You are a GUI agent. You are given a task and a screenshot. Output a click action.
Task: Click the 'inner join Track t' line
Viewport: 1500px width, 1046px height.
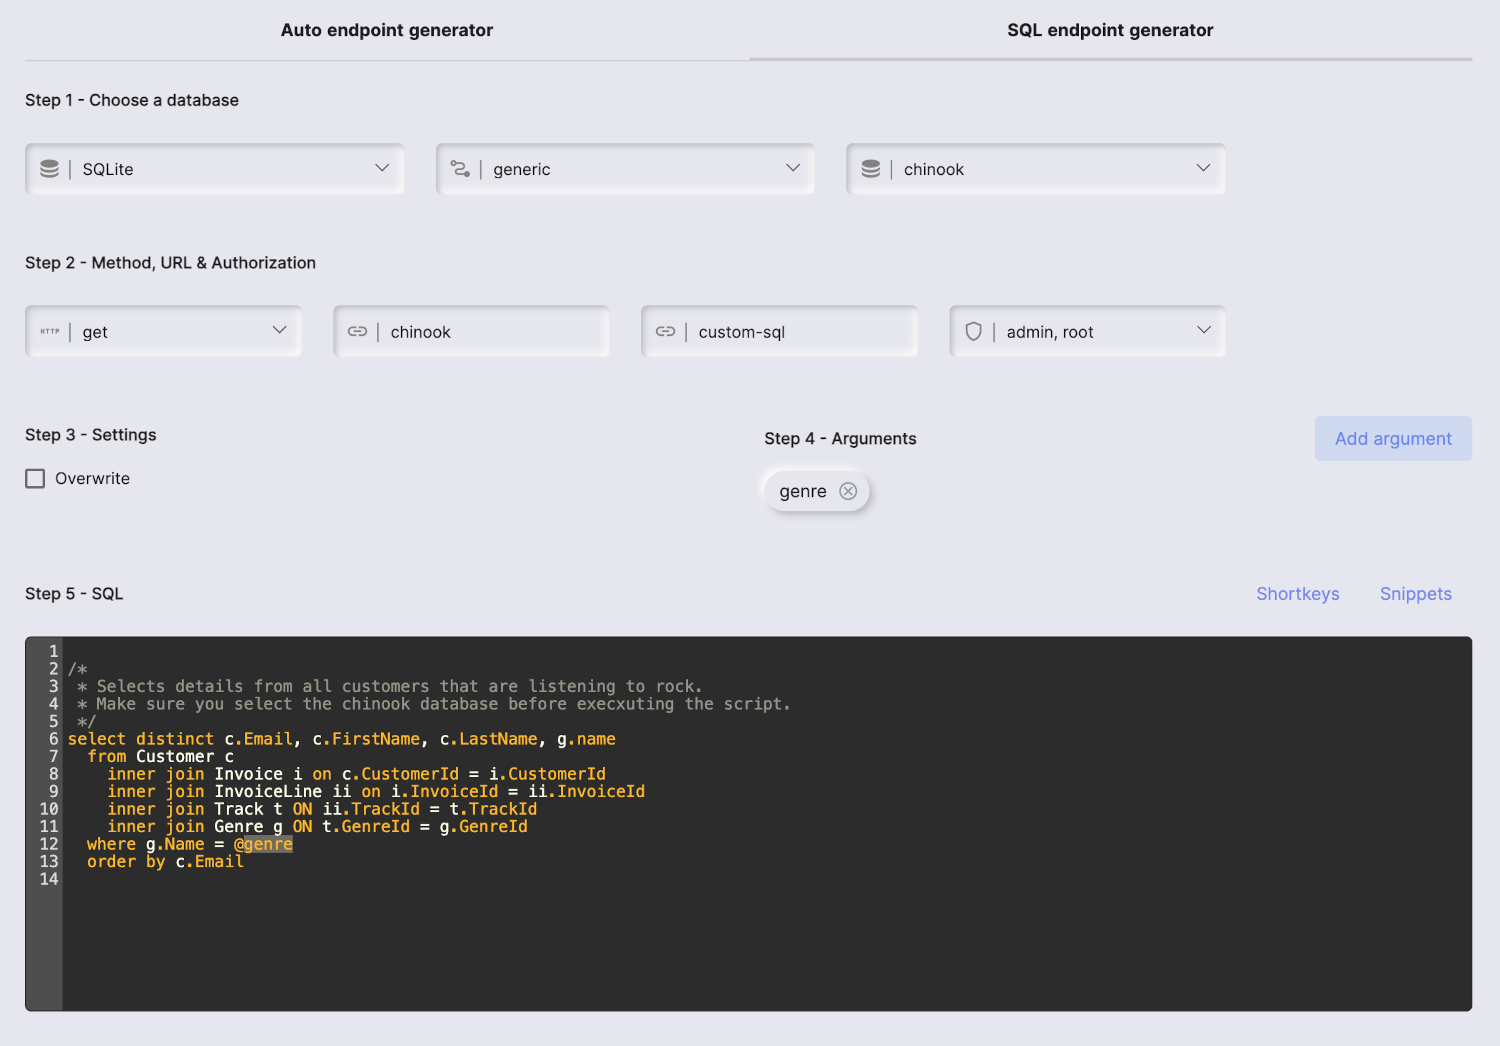(x=322, y=809)
